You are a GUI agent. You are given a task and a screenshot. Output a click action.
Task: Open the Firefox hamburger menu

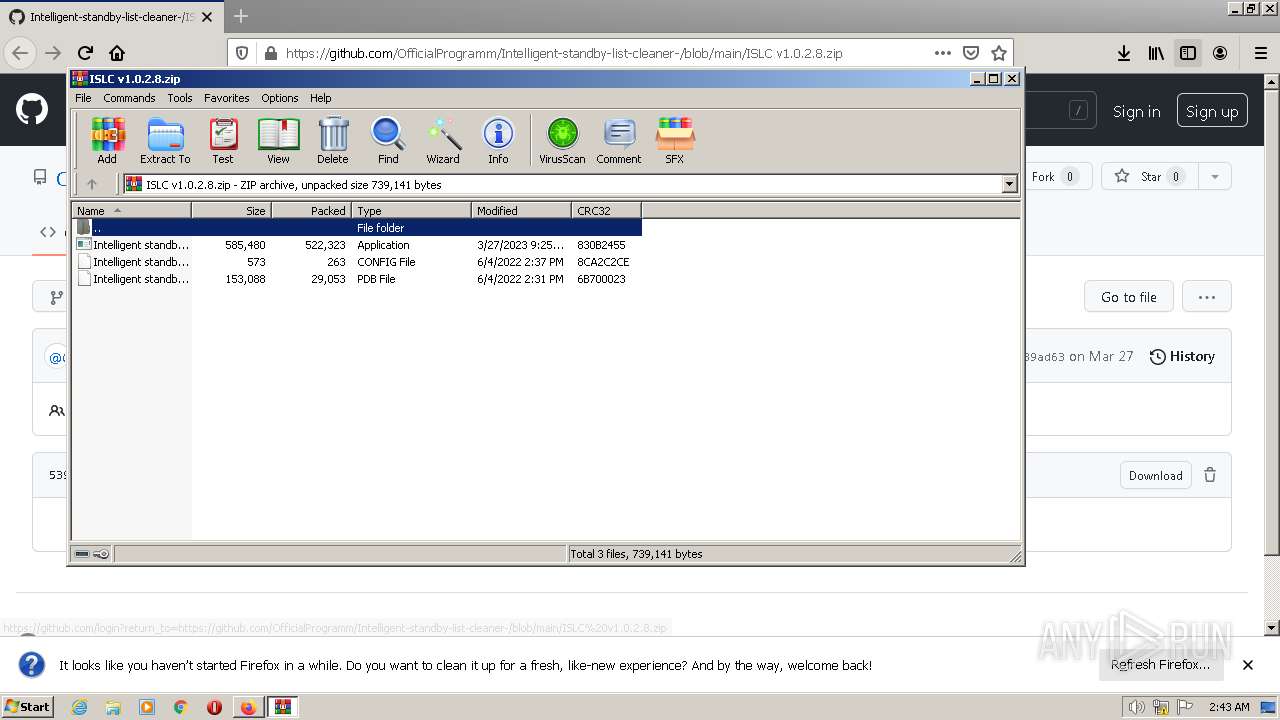click(x=1261, y=53)
